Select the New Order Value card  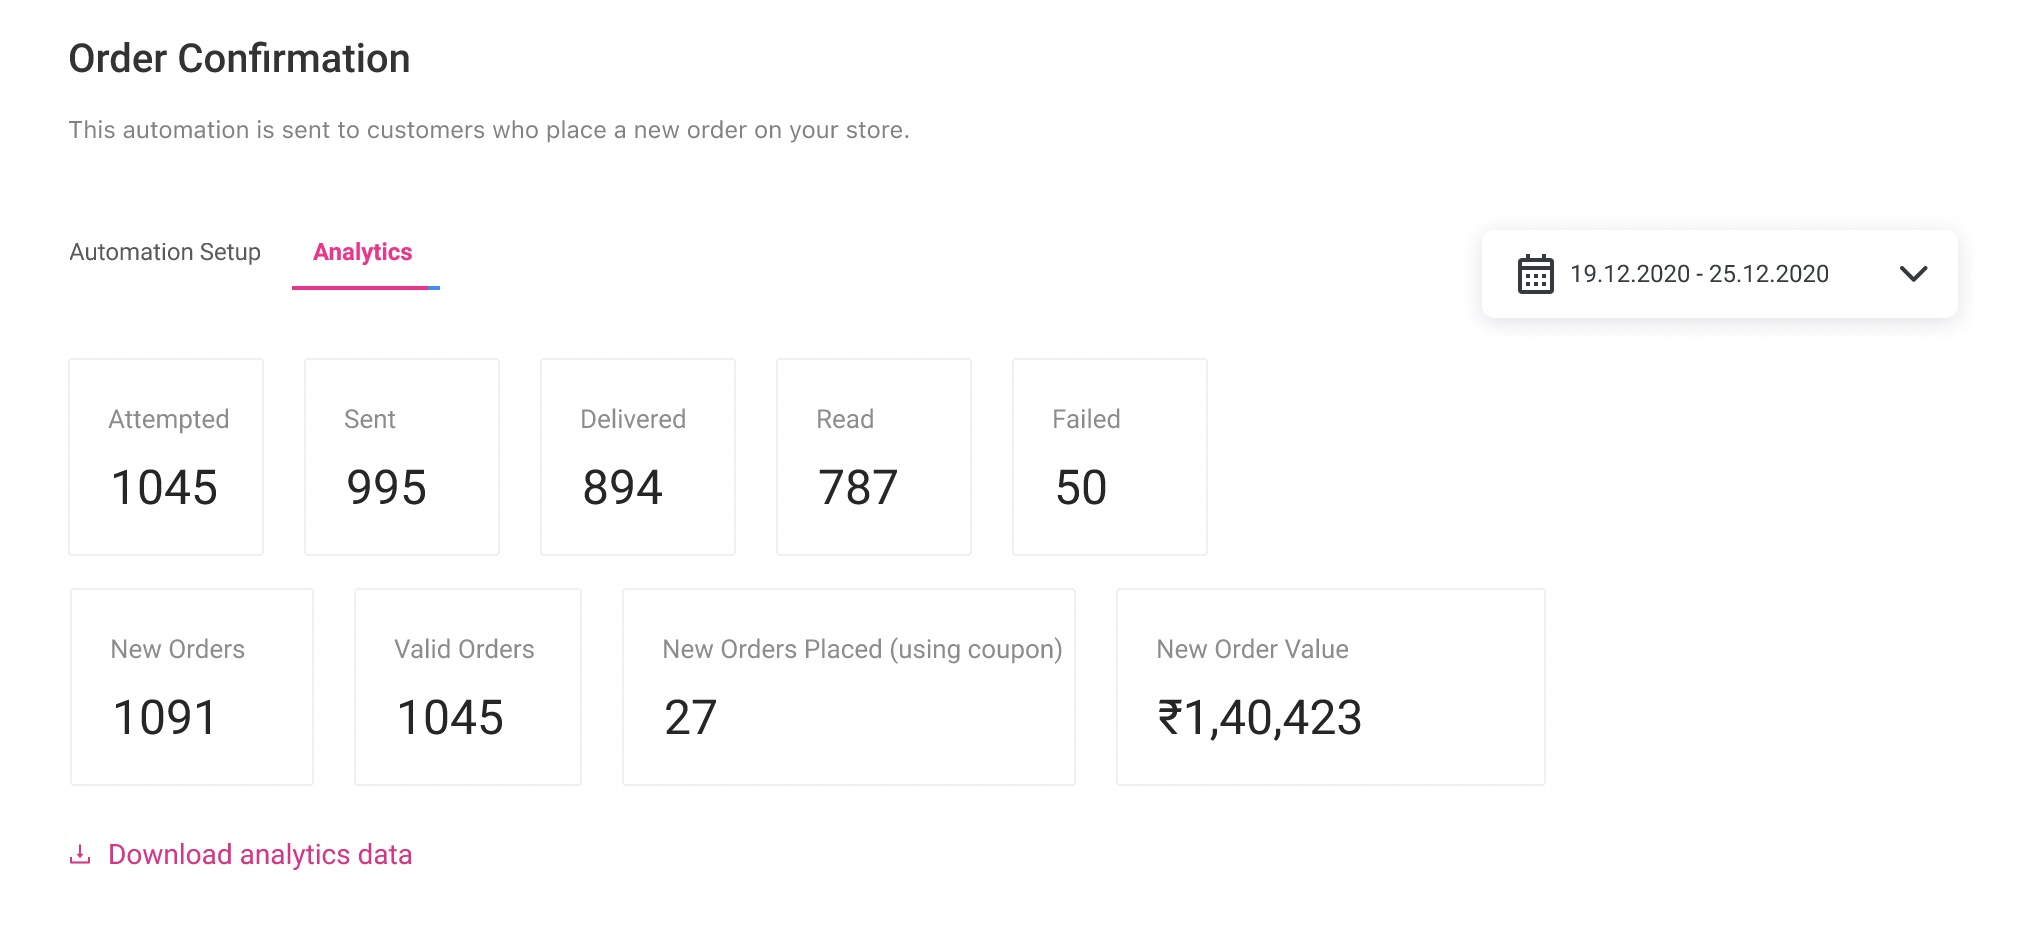click(x=1330, y=687)
